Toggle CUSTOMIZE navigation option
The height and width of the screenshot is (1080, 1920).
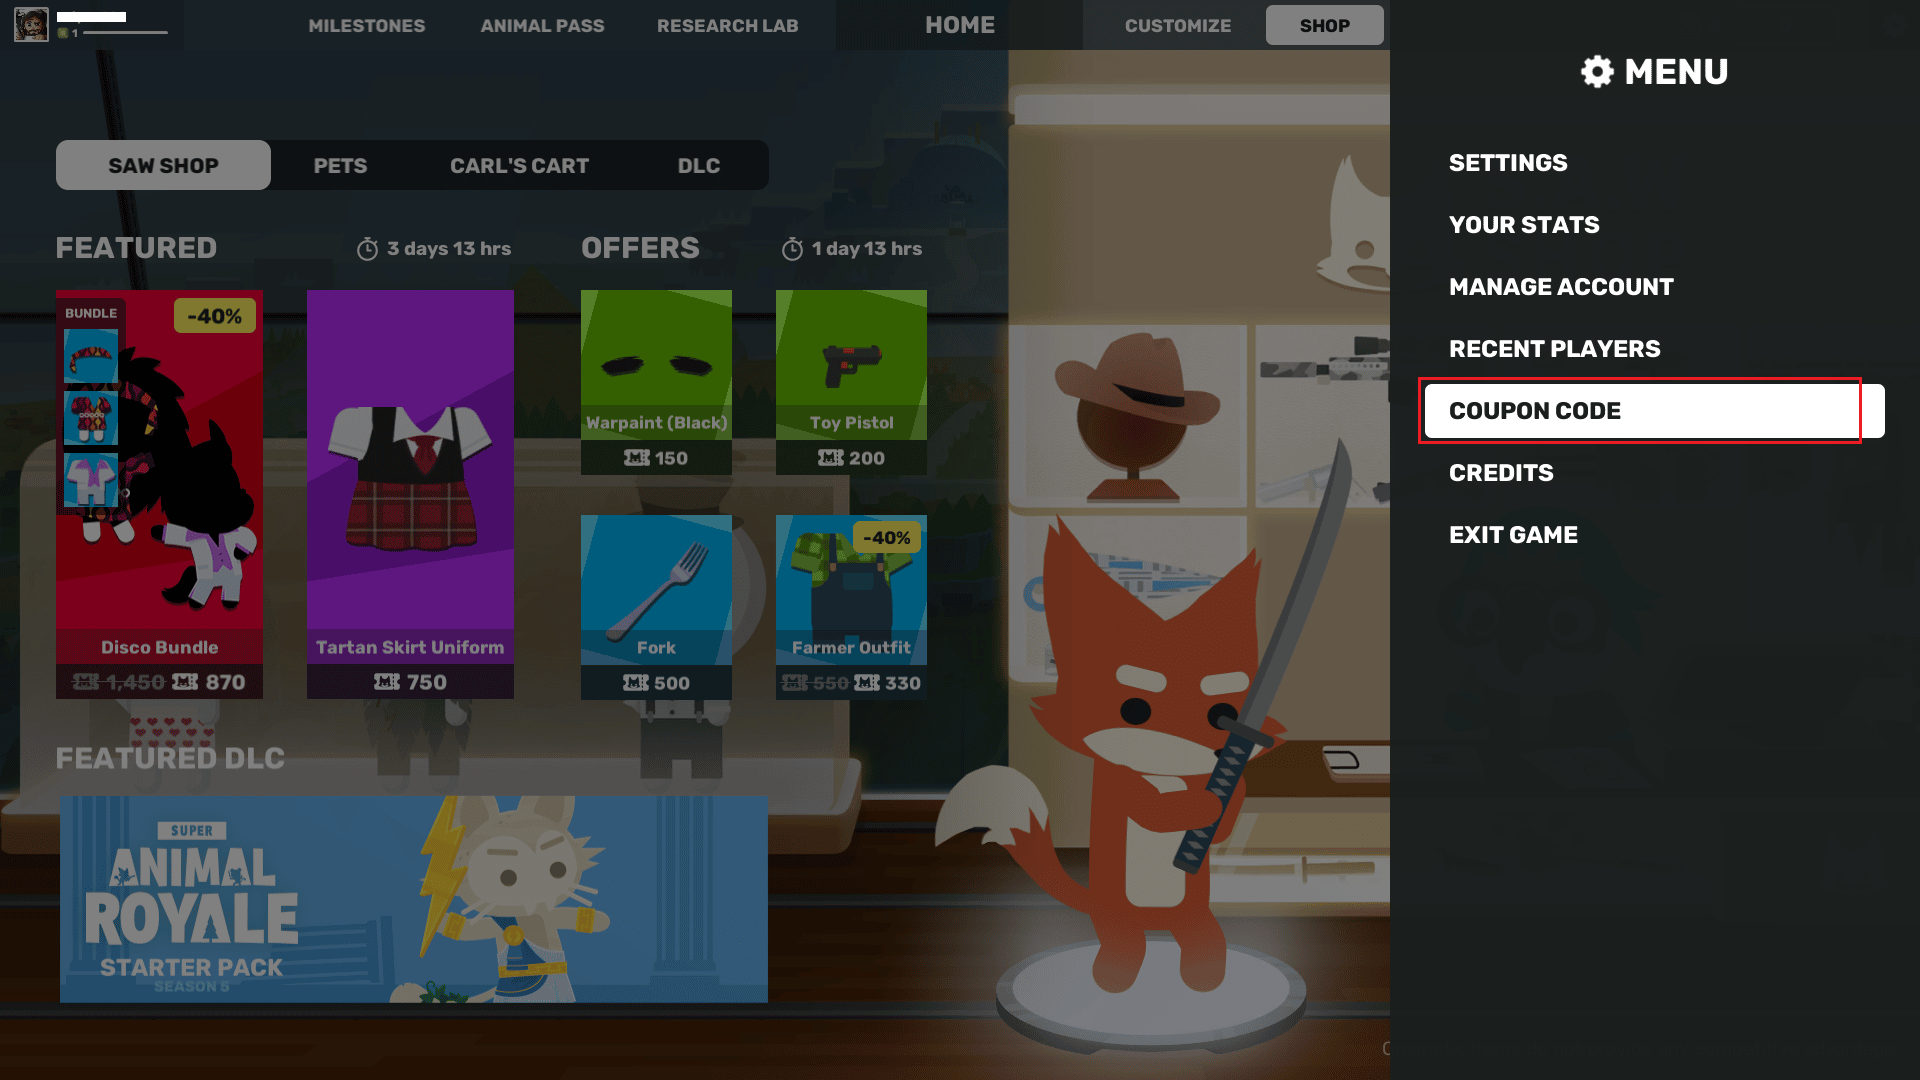tap(1178, 25)
